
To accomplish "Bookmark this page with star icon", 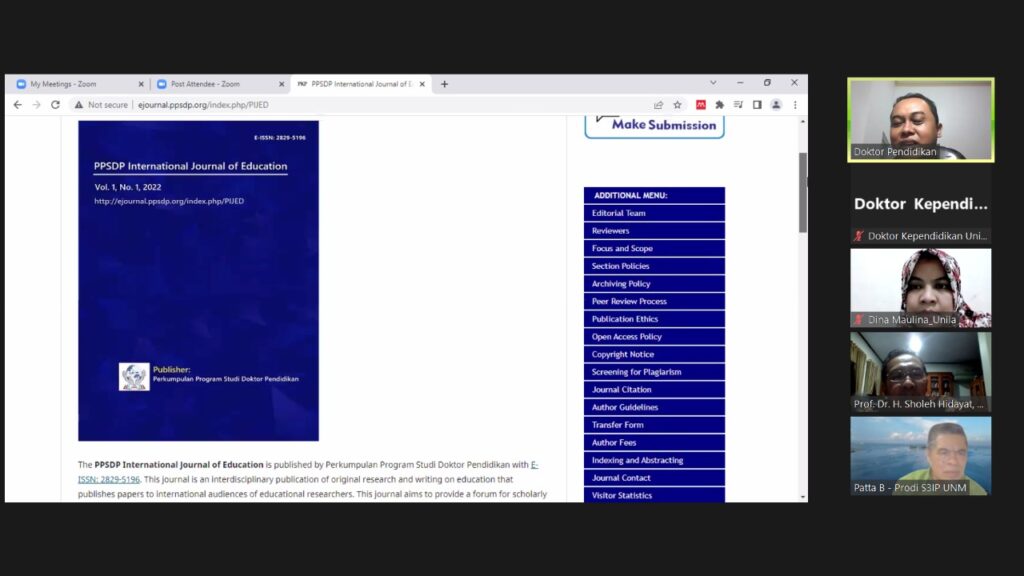I will (677, 105).
